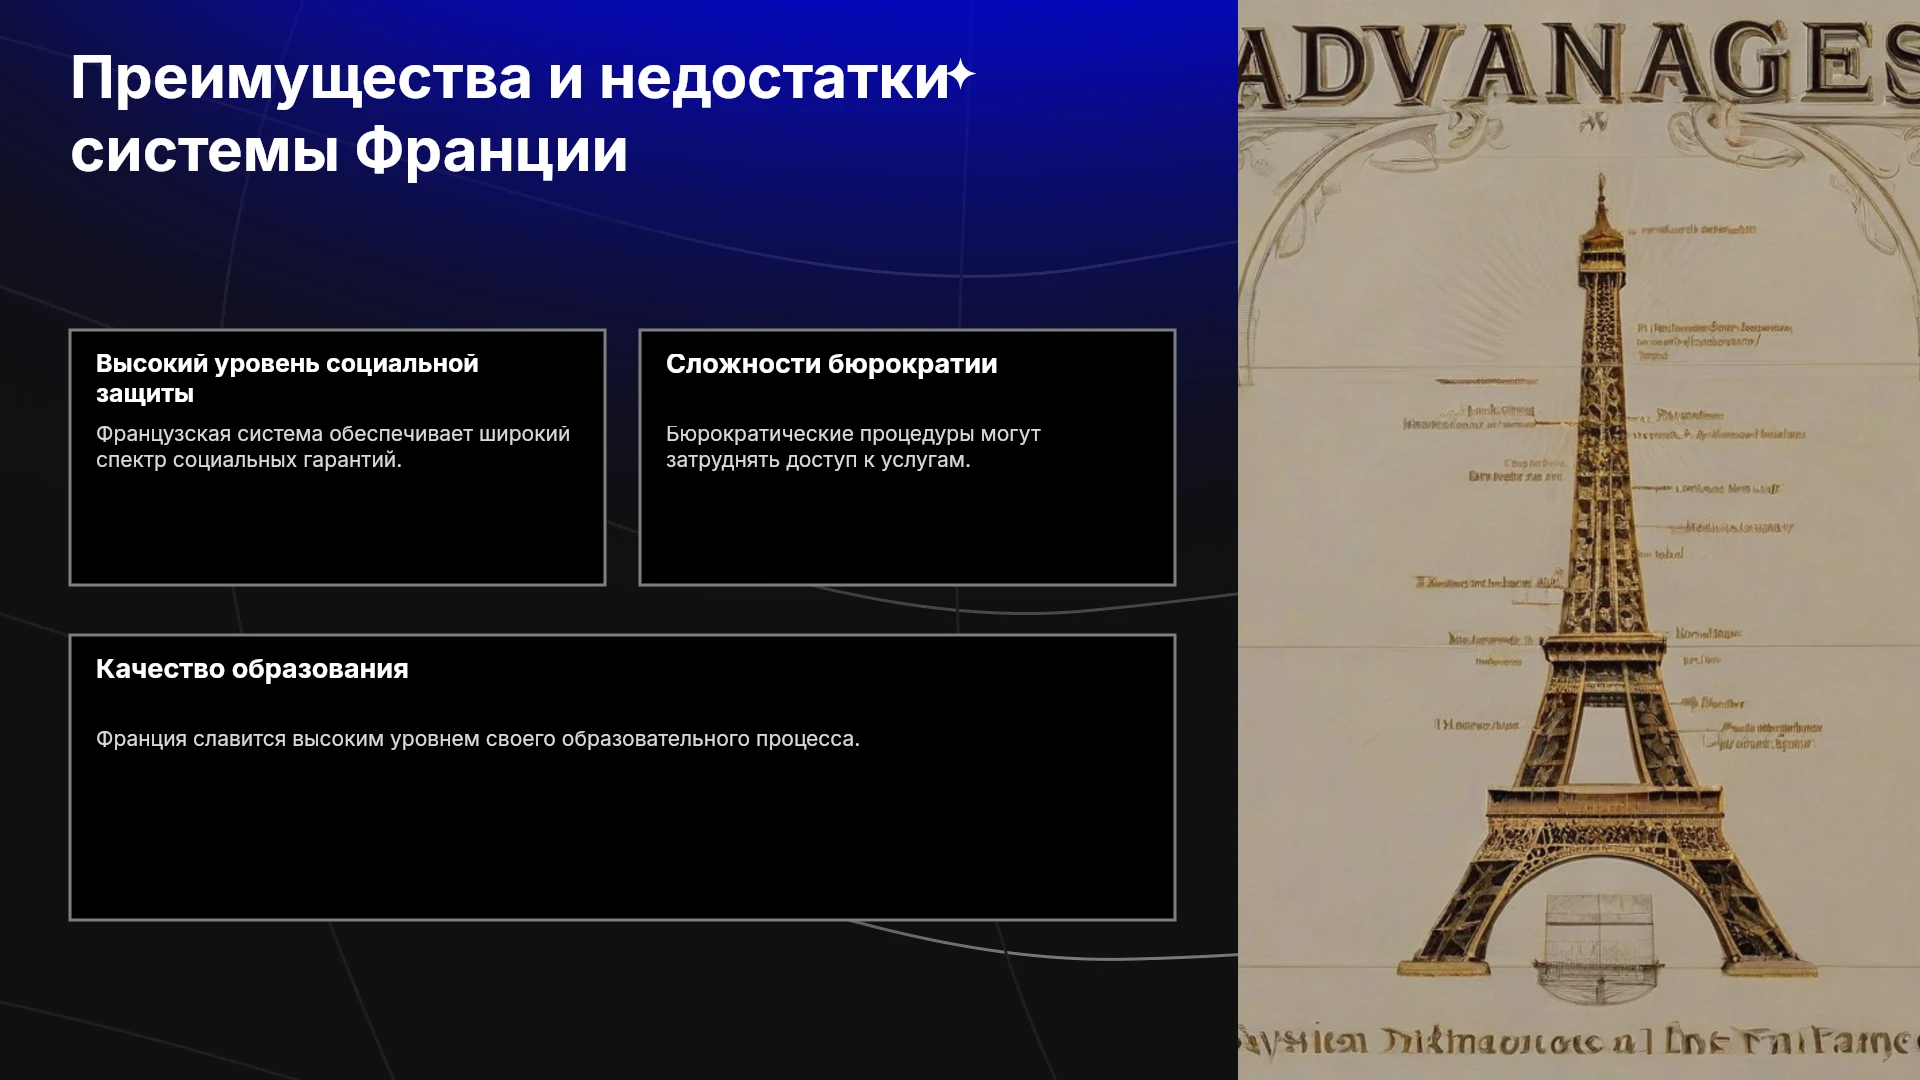Select the "Качество образования" heading
This screenshot has width=1920, height=1080.
click(x=252, y=669)
